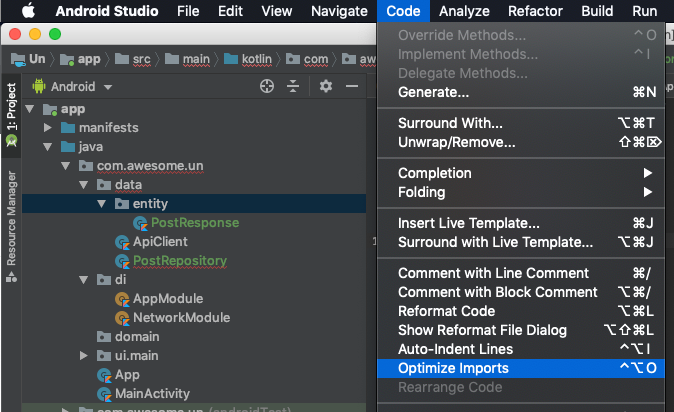The image size is (674, 412).
Task: Select the entity package row
Action: point(194,203)
